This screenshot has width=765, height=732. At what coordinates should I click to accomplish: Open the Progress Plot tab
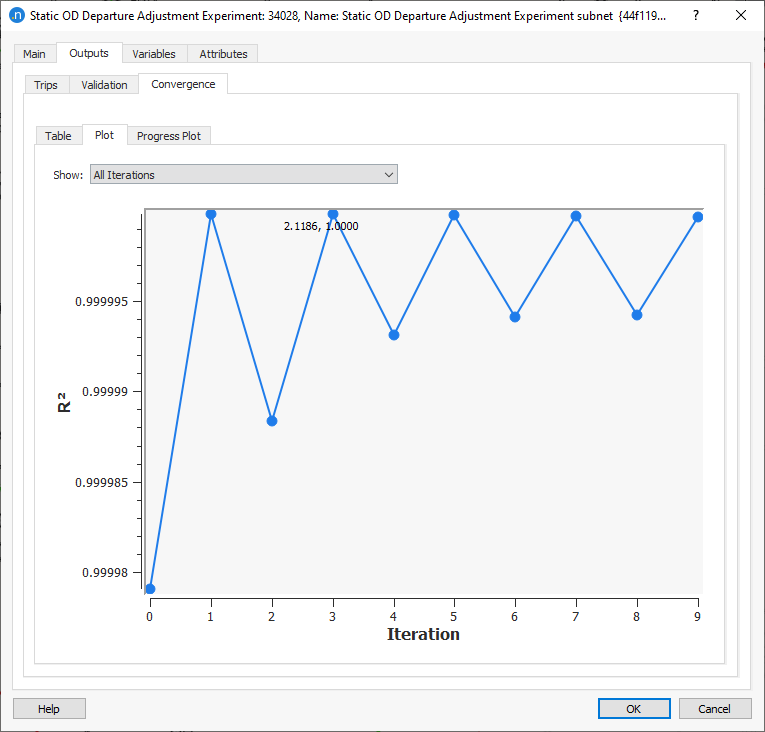coord(168,136)
